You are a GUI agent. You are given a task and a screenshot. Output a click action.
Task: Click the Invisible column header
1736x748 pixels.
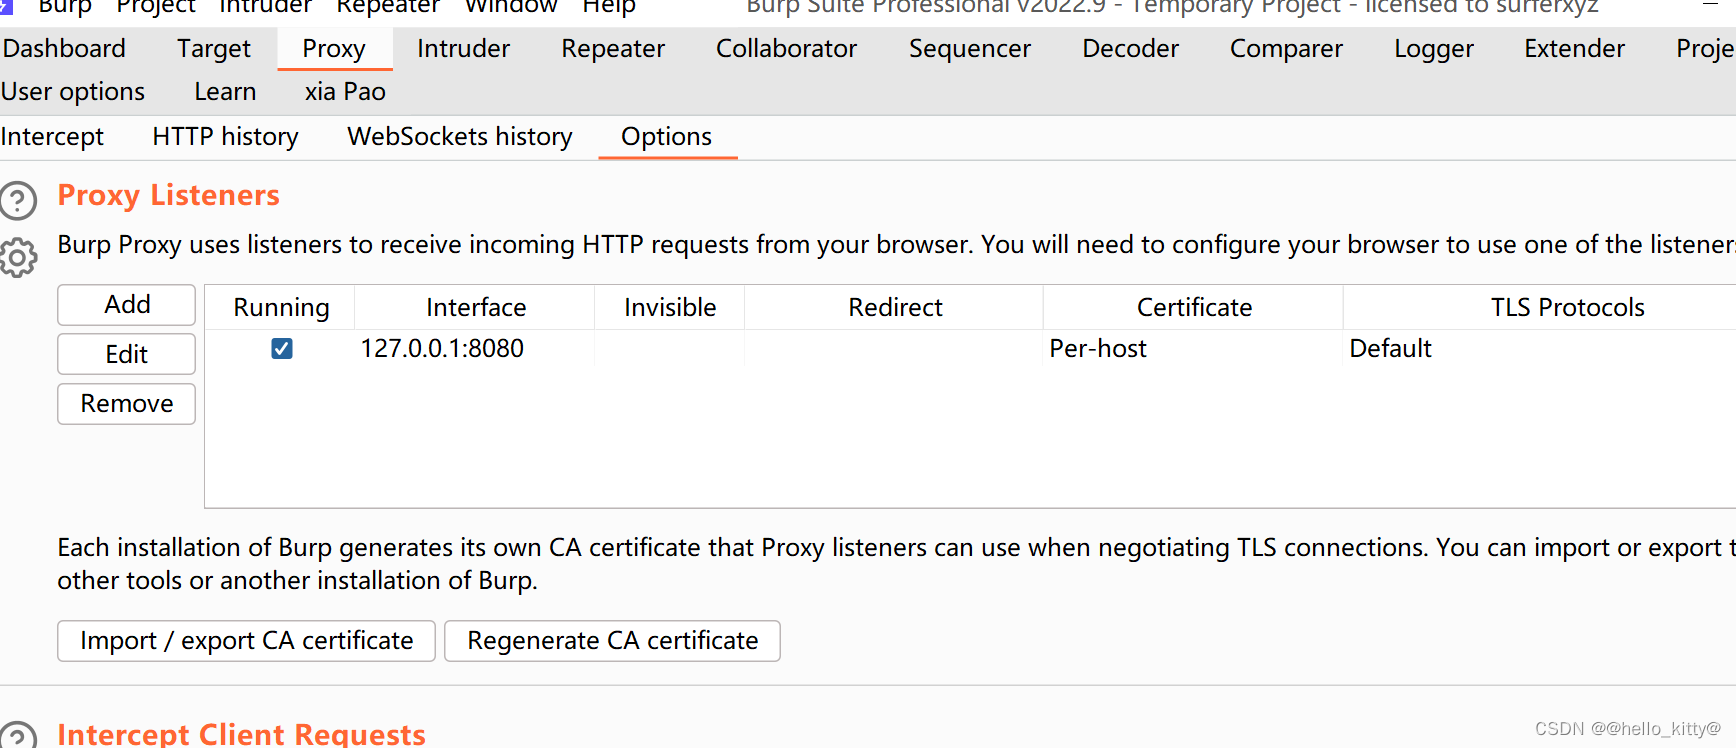(670, 307)
